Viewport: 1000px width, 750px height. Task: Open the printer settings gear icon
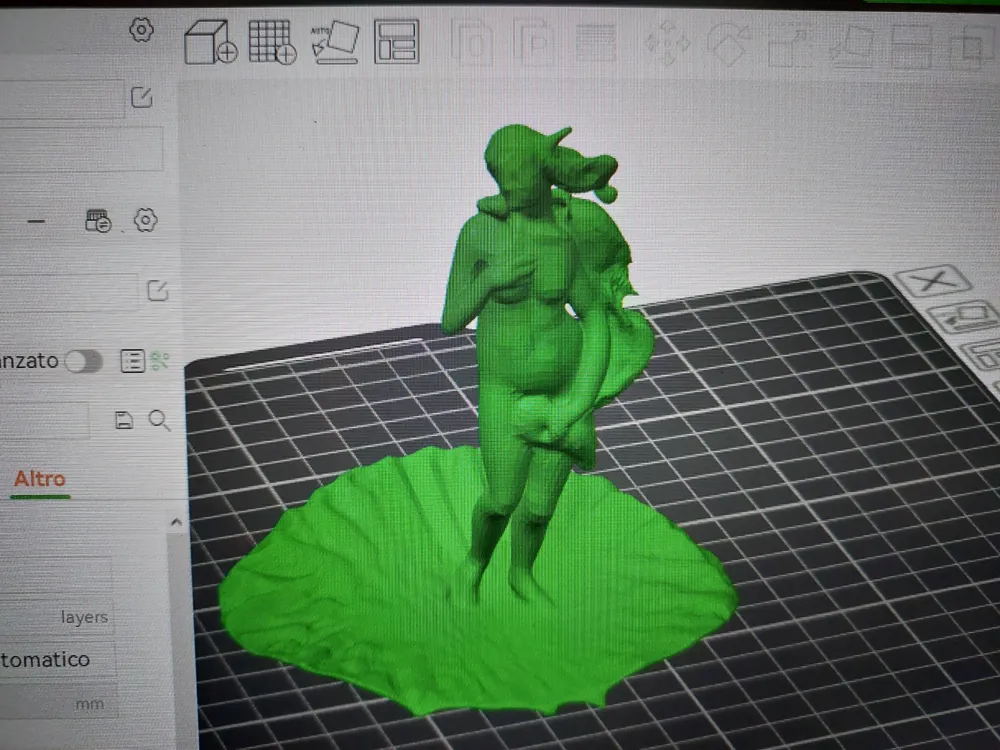[142, 30]
